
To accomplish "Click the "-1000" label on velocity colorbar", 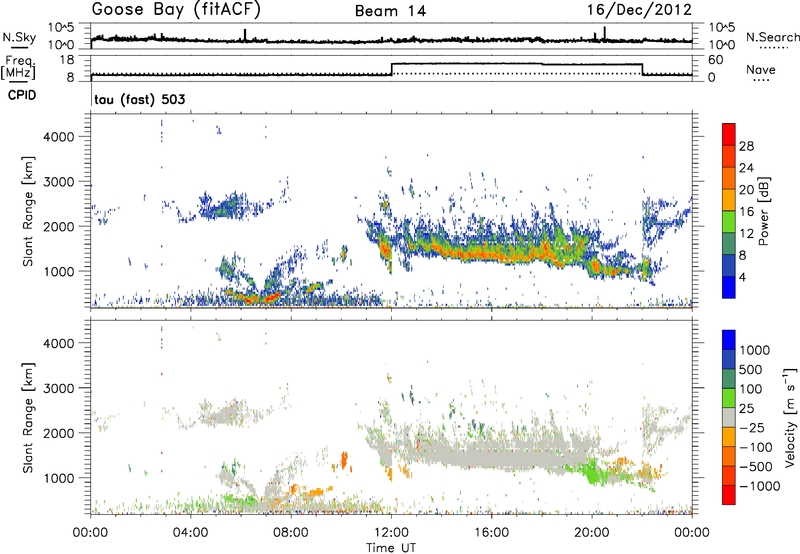I will point(760,486).
